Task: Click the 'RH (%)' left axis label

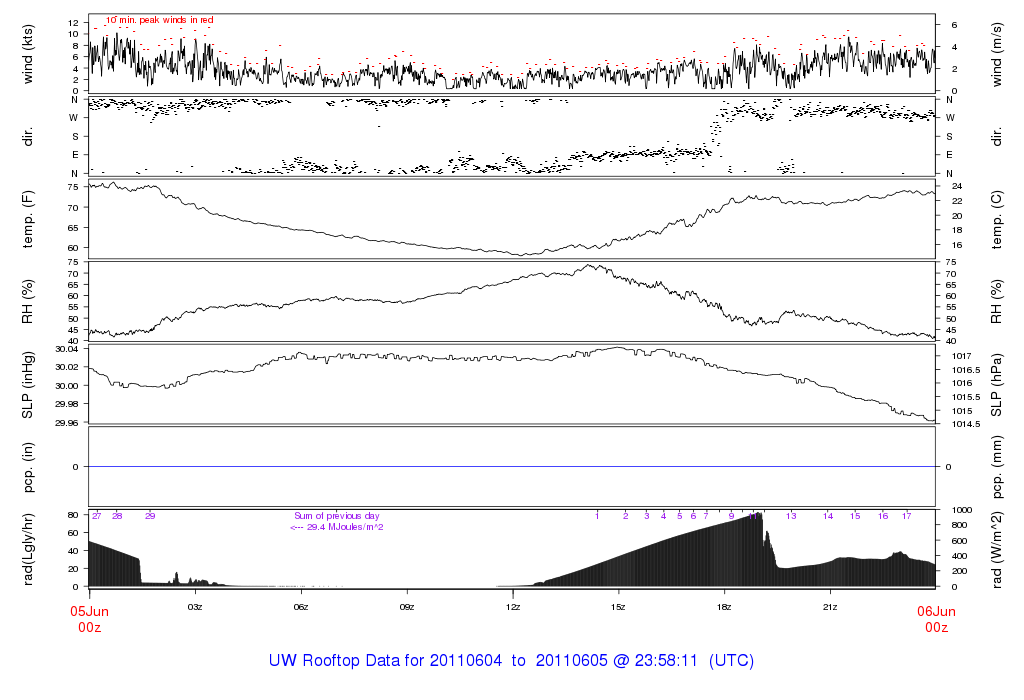Action: coord(28,301)
